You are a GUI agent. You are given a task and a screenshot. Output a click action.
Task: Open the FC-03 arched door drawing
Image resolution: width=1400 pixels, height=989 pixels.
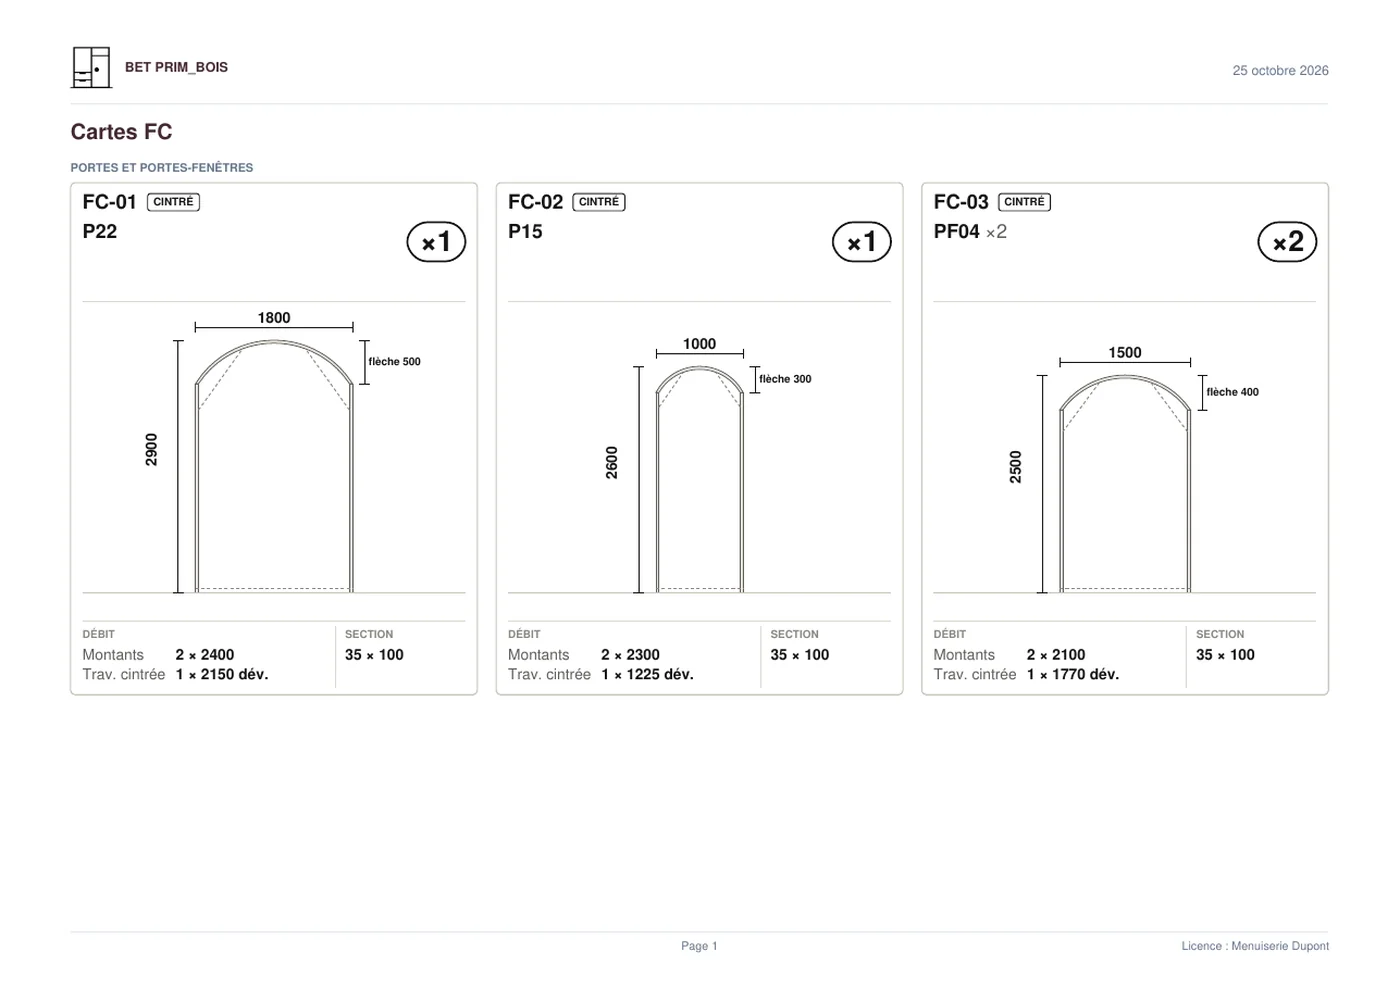pyautogui.click(x=1125, y=484)
